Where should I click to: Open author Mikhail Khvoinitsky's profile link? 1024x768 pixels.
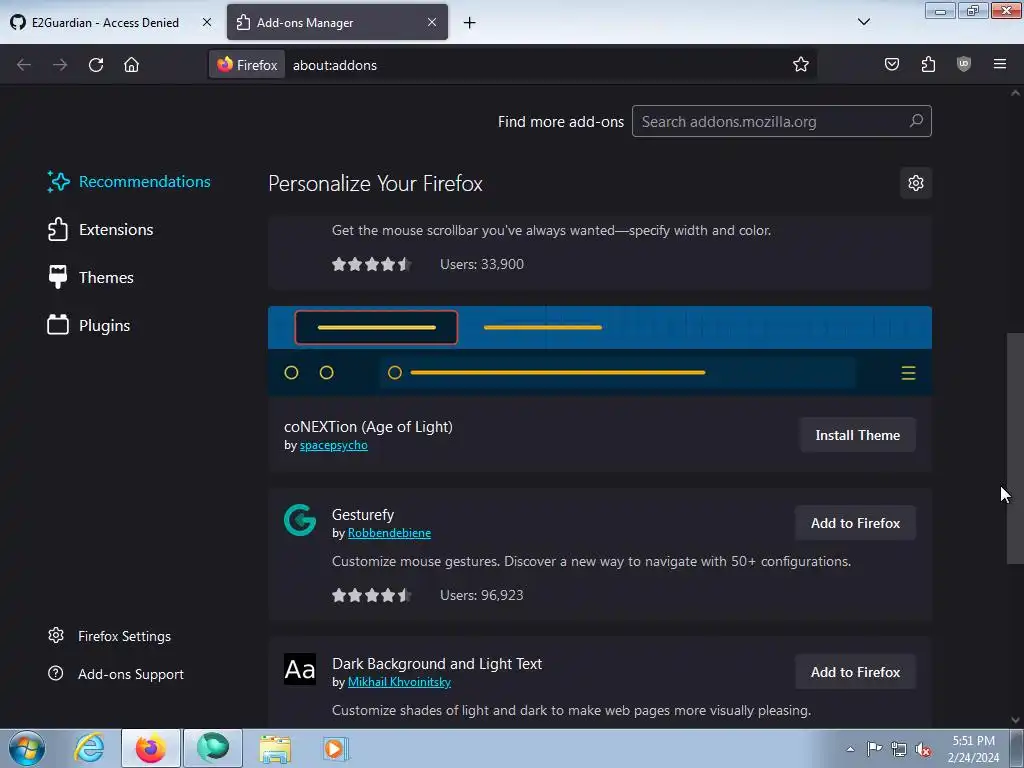coord(399,682)
